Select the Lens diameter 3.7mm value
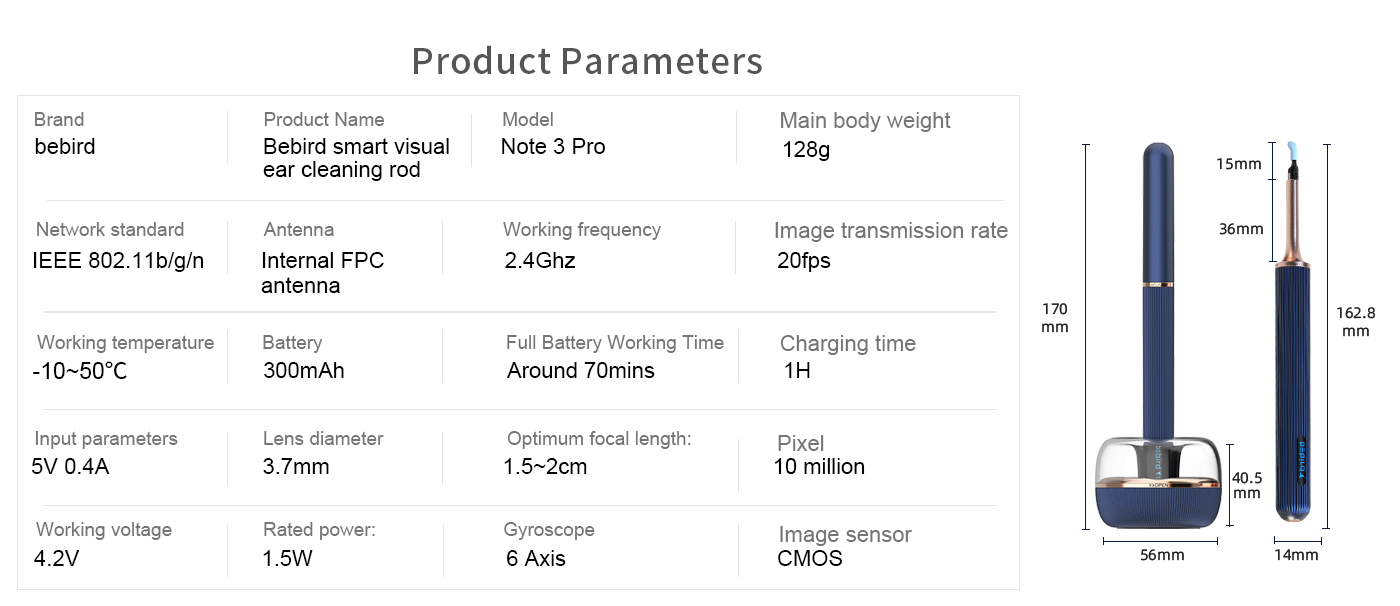The image size is (1400, 606). point(296,466)
